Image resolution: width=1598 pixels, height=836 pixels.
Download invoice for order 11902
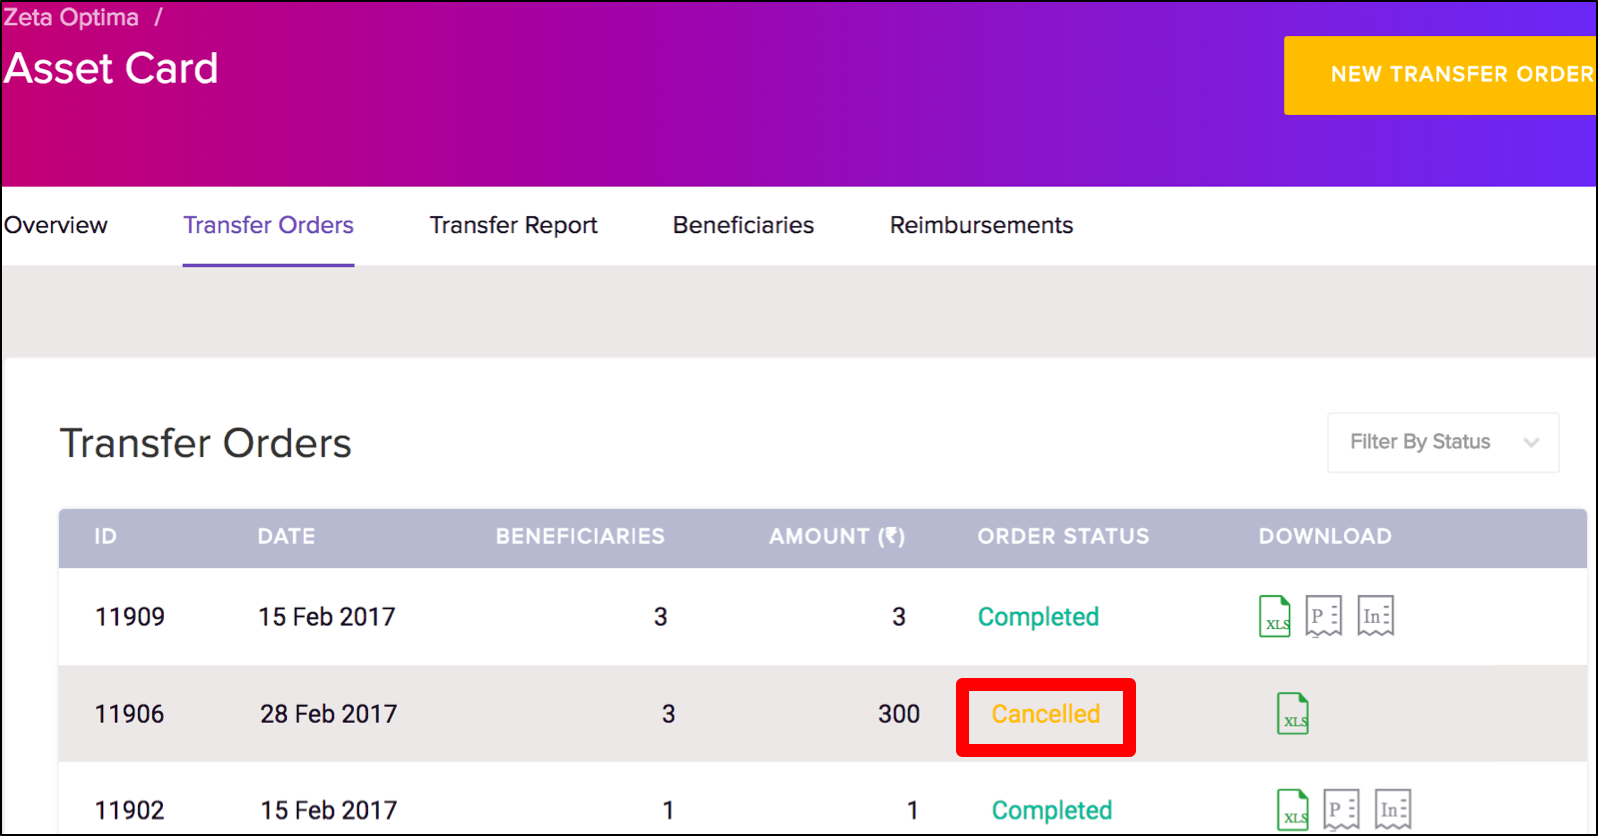click(1393, 809)
